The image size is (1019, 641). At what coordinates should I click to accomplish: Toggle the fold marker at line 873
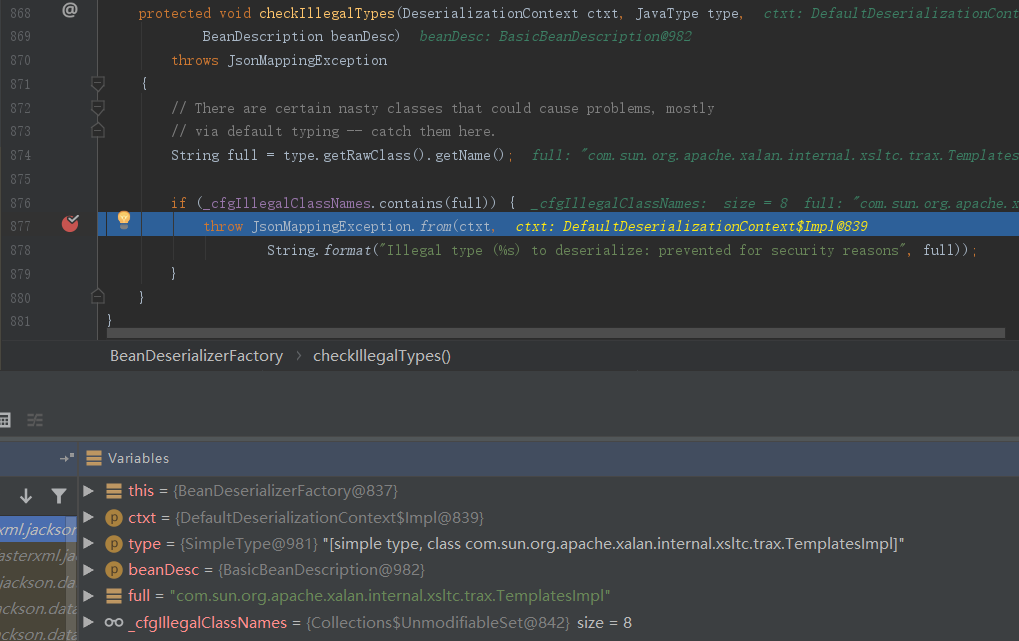[x=98, y=130]
